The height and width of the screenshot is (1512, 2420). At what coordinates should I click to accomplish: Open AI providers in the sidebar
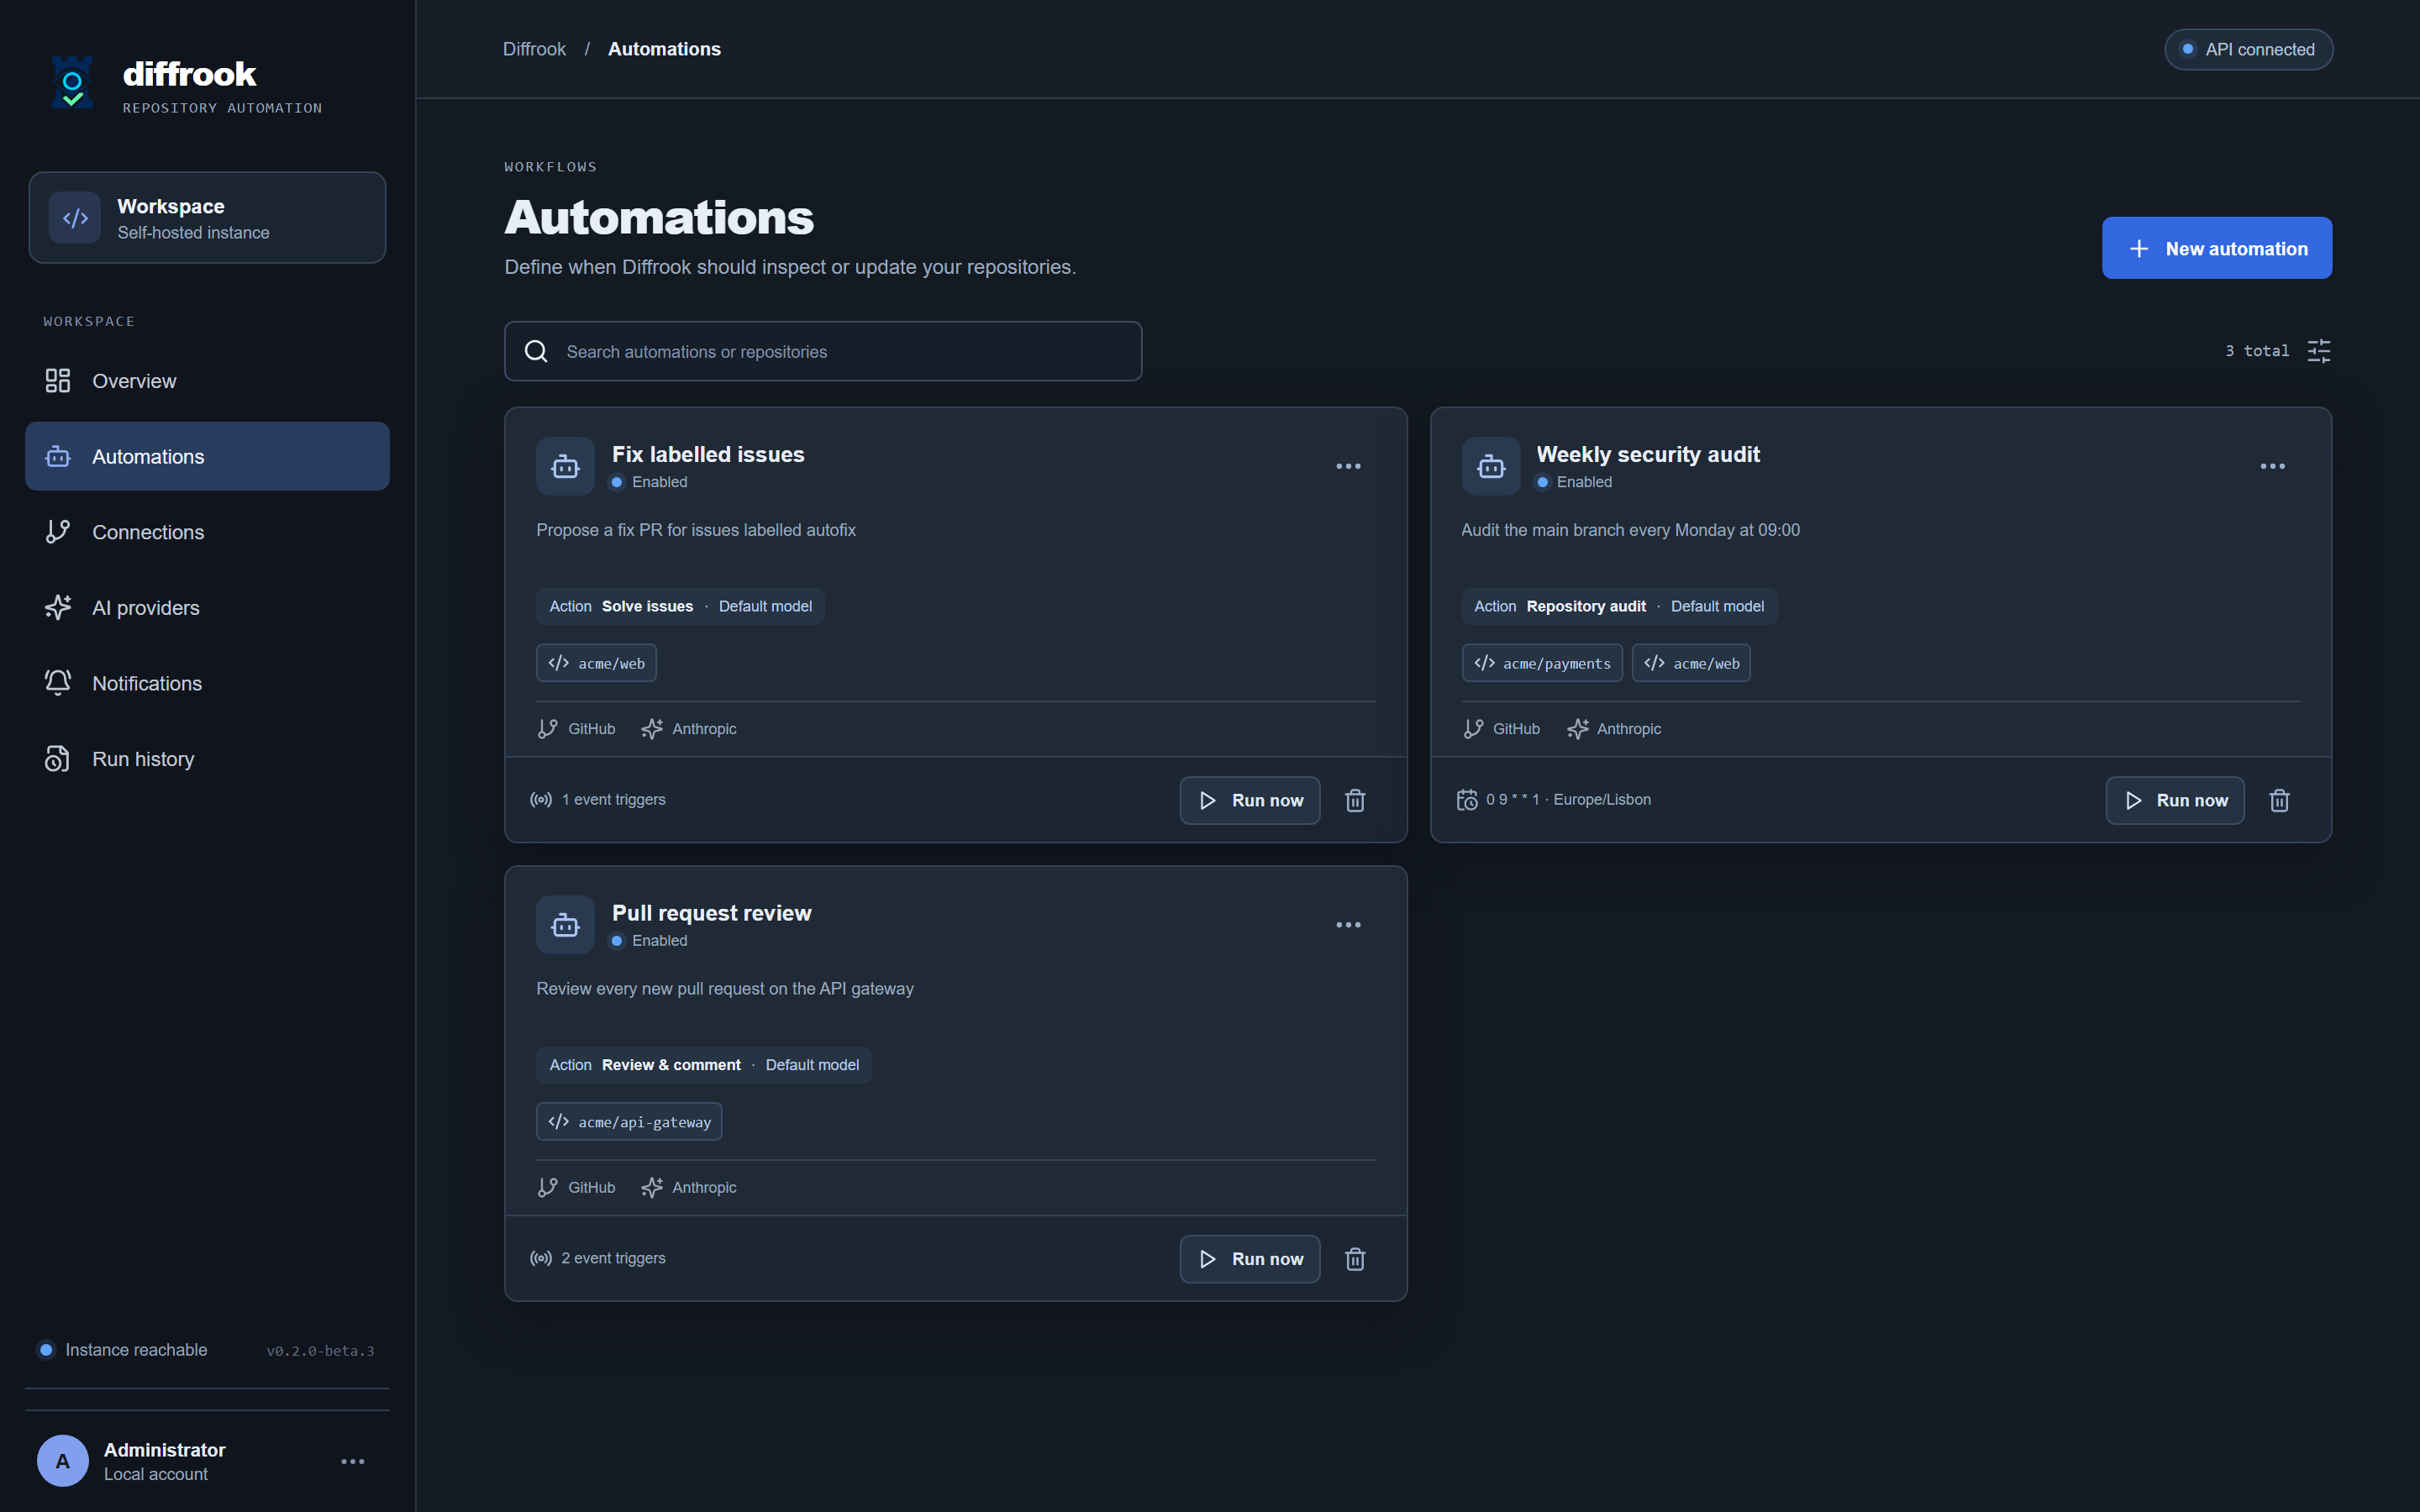[x=207, y=607]
